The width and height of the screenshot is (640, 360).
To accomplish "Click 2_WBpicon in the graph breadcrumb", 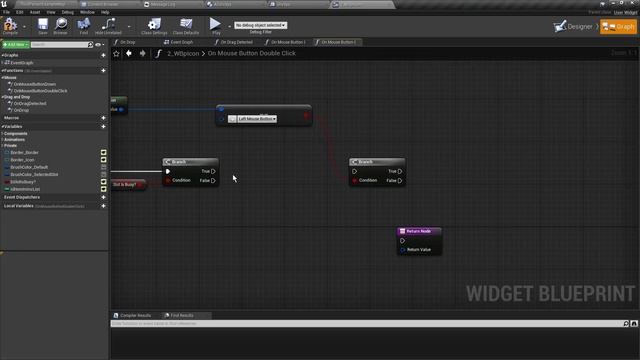I will [x=183, y=53].
